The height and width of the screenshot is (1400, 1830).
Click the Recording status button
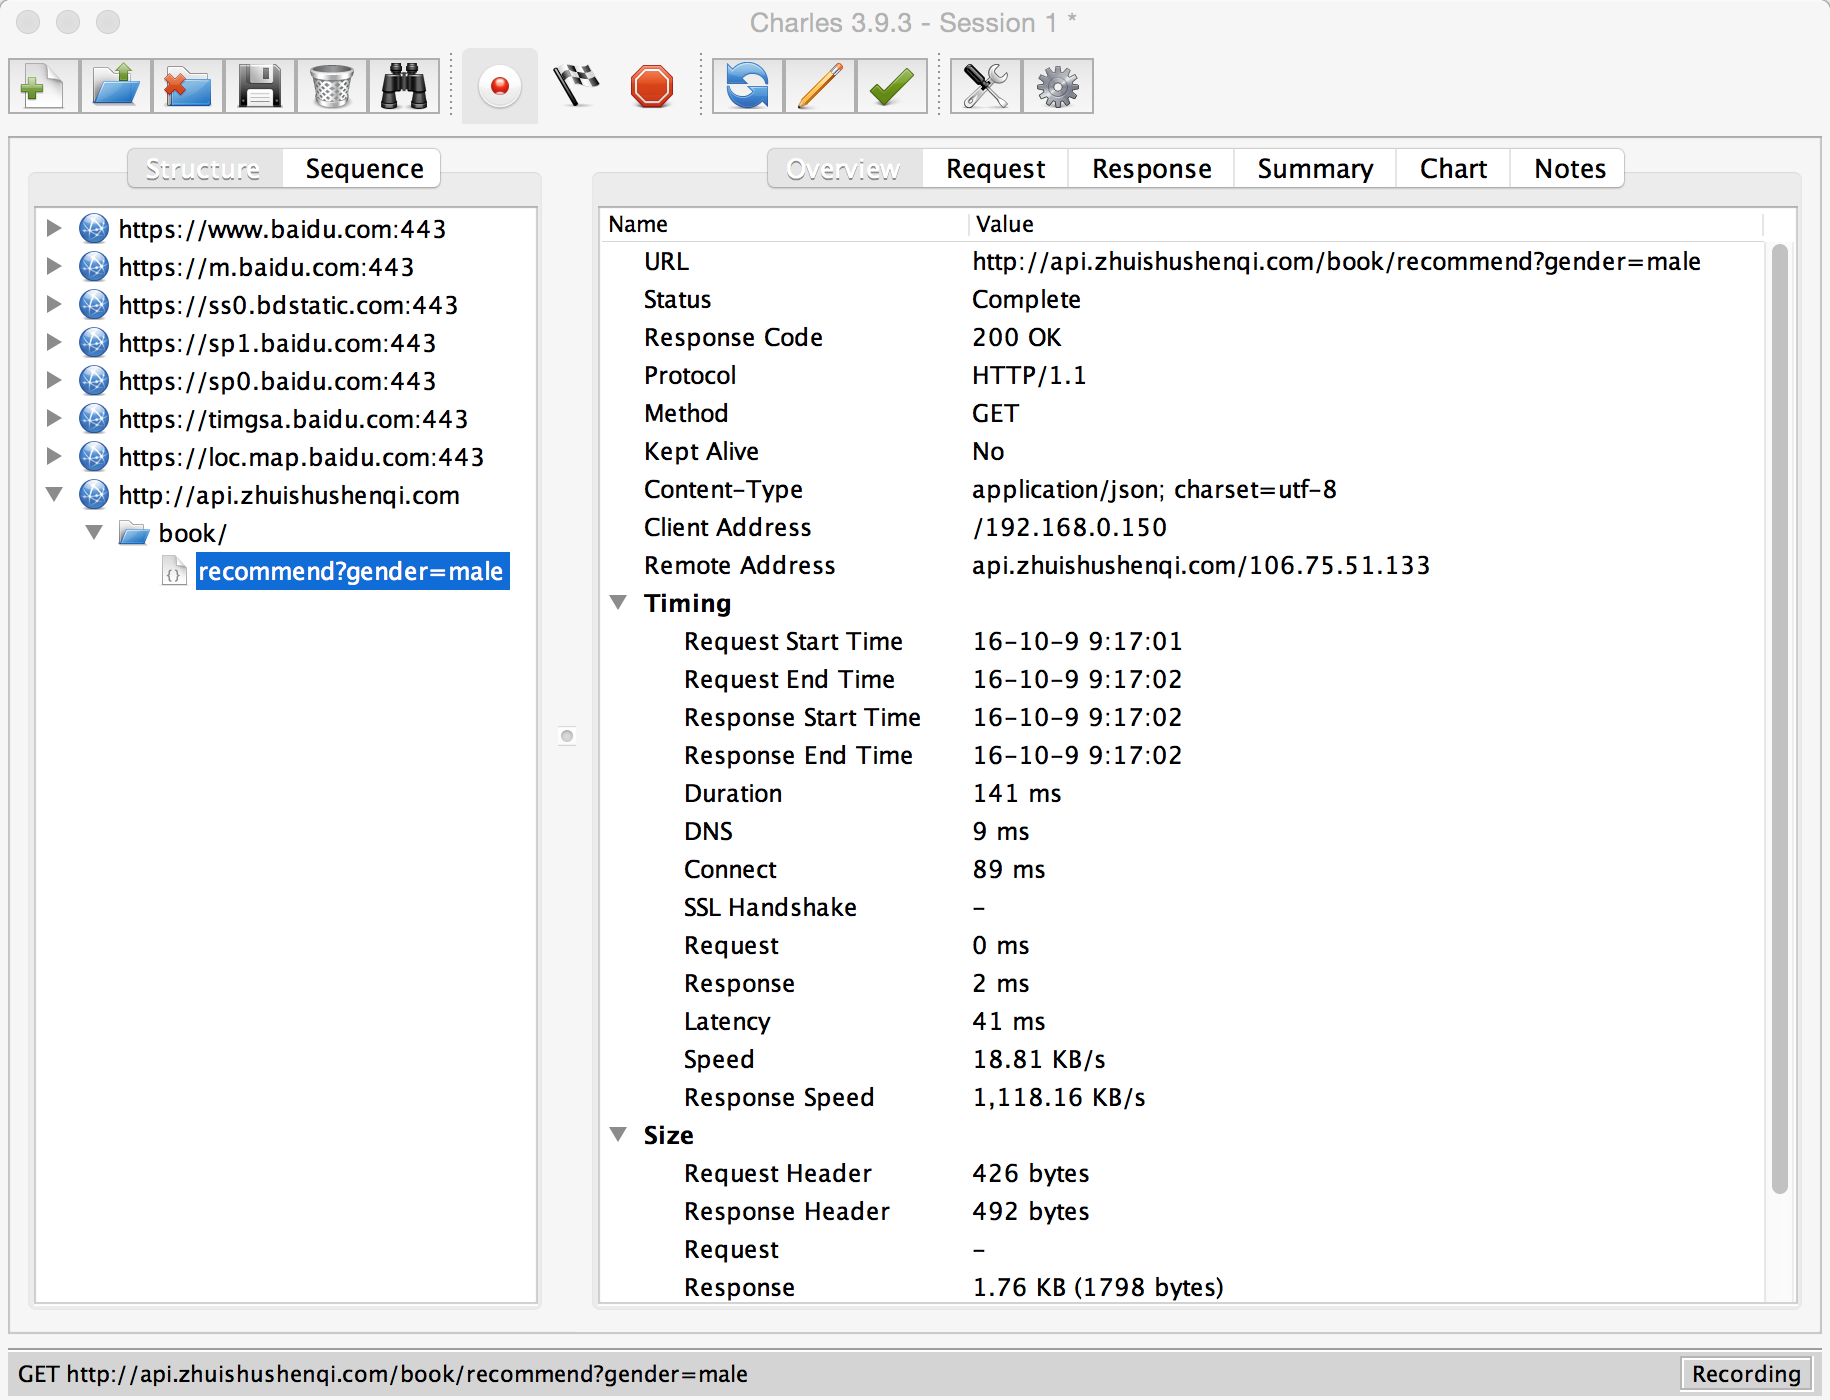[x=1745, y=1374]
